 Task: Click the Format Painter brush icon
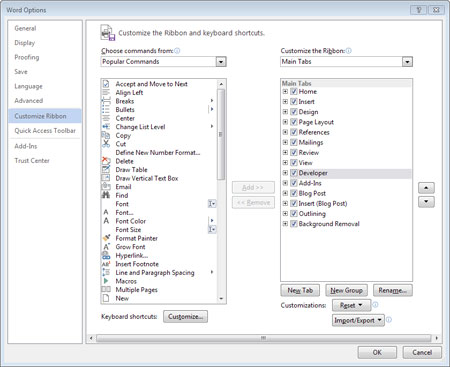pyautogui.click(x=106, y=238)
